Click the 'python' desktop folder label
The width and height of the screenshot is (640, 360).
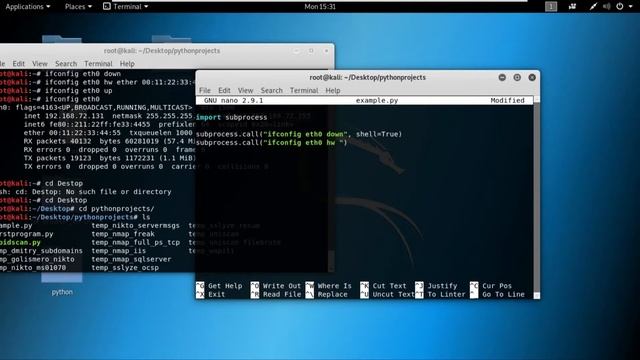(x=62, y=292)
